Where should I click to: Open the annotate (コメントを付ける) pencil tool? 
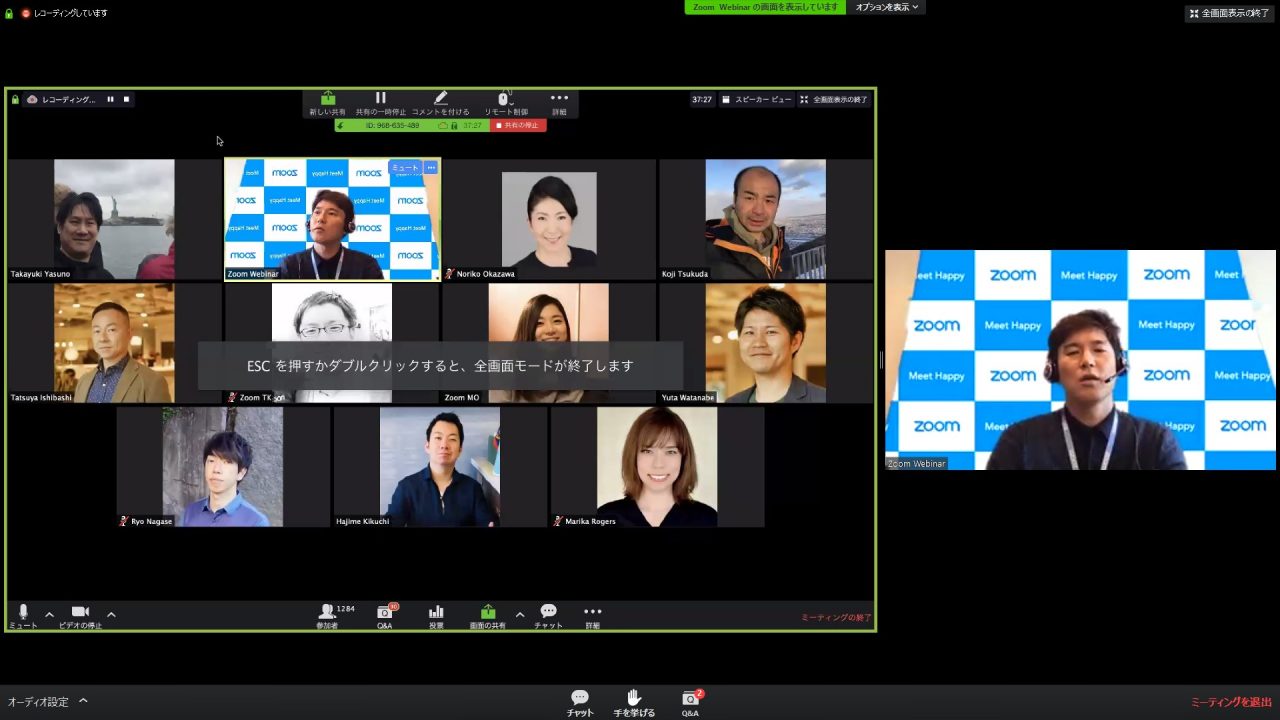pyautogui.click(x=441, y=102)
